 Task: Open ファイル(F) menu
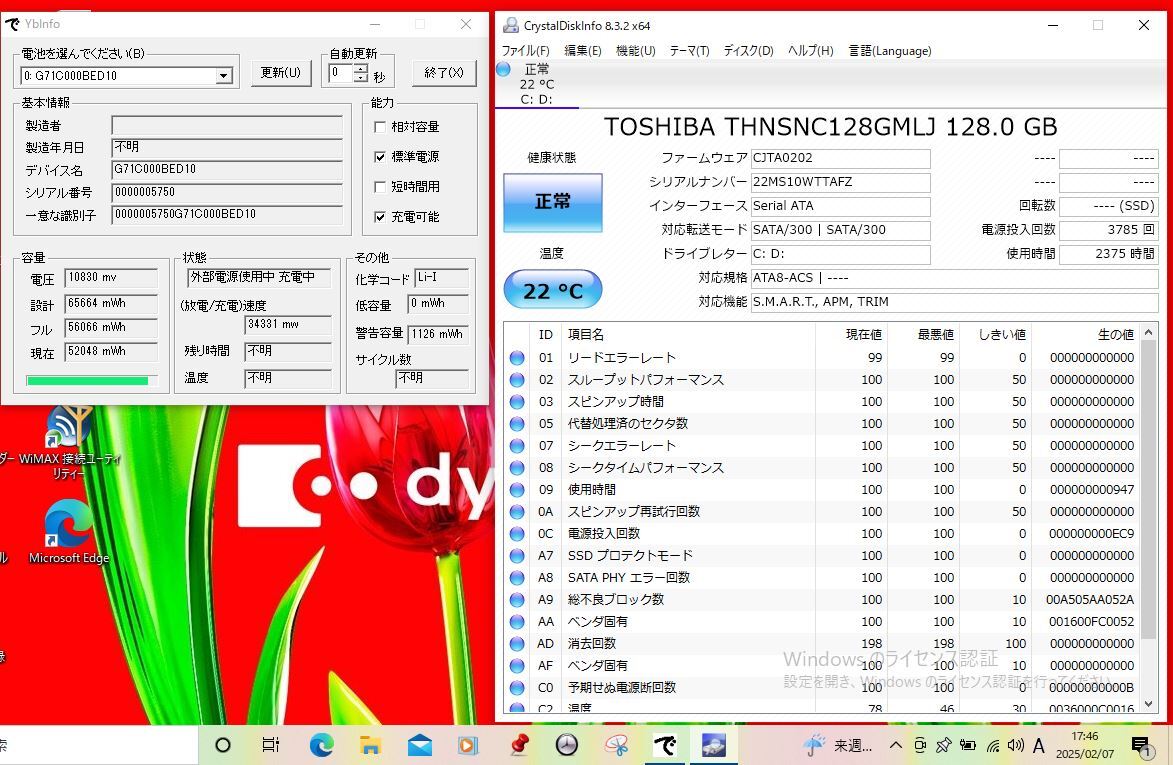tap(525, 51)
